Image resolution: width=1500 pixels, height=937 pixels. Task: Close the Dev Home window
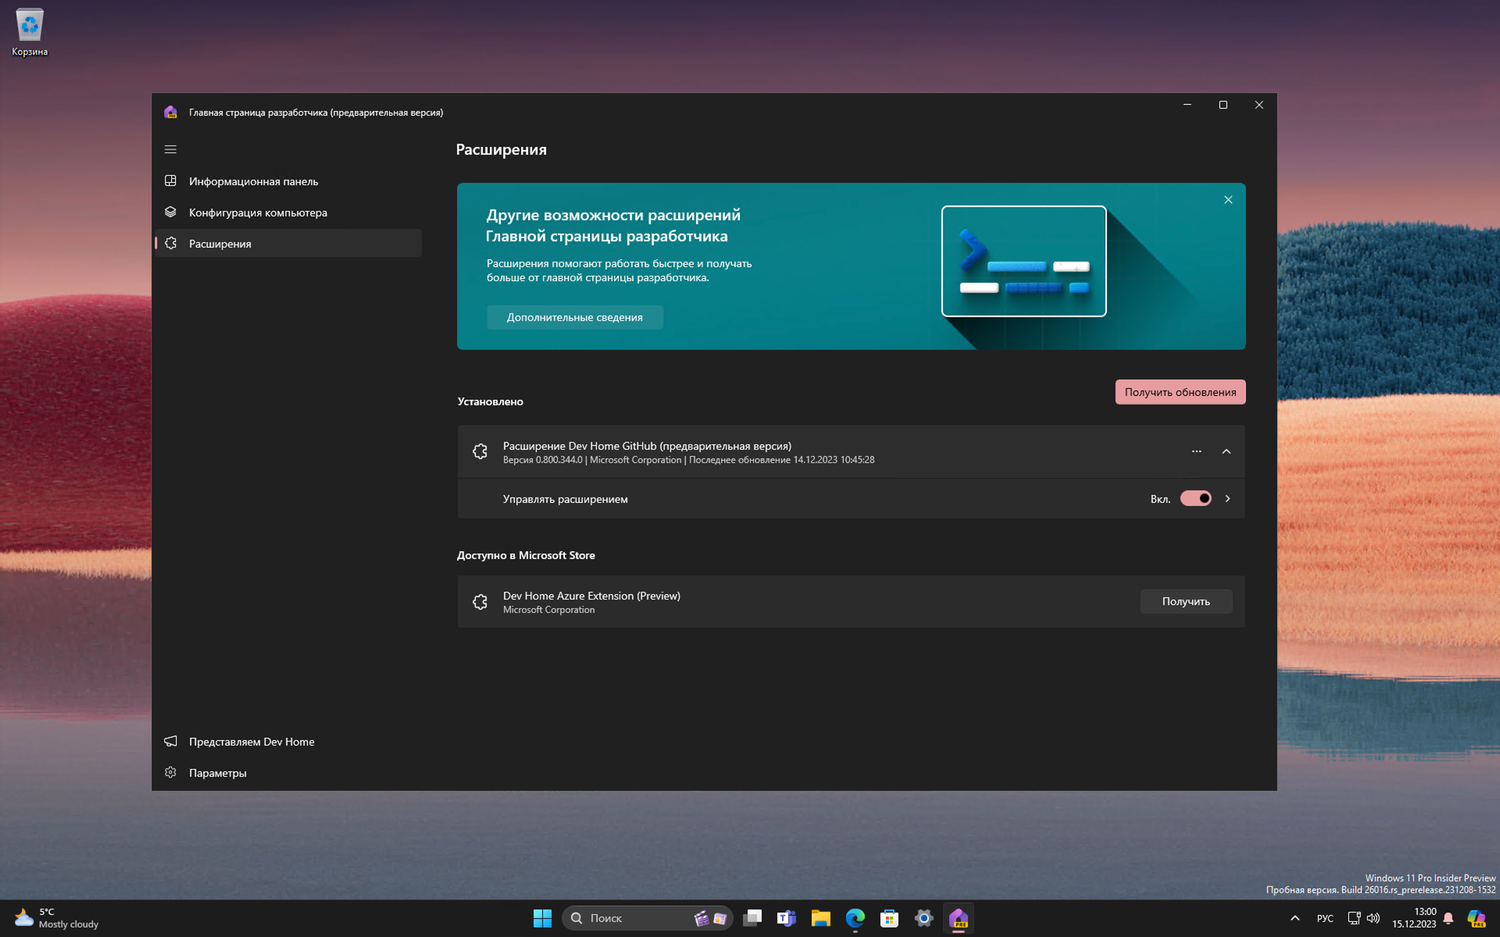tap(1259, 105)
